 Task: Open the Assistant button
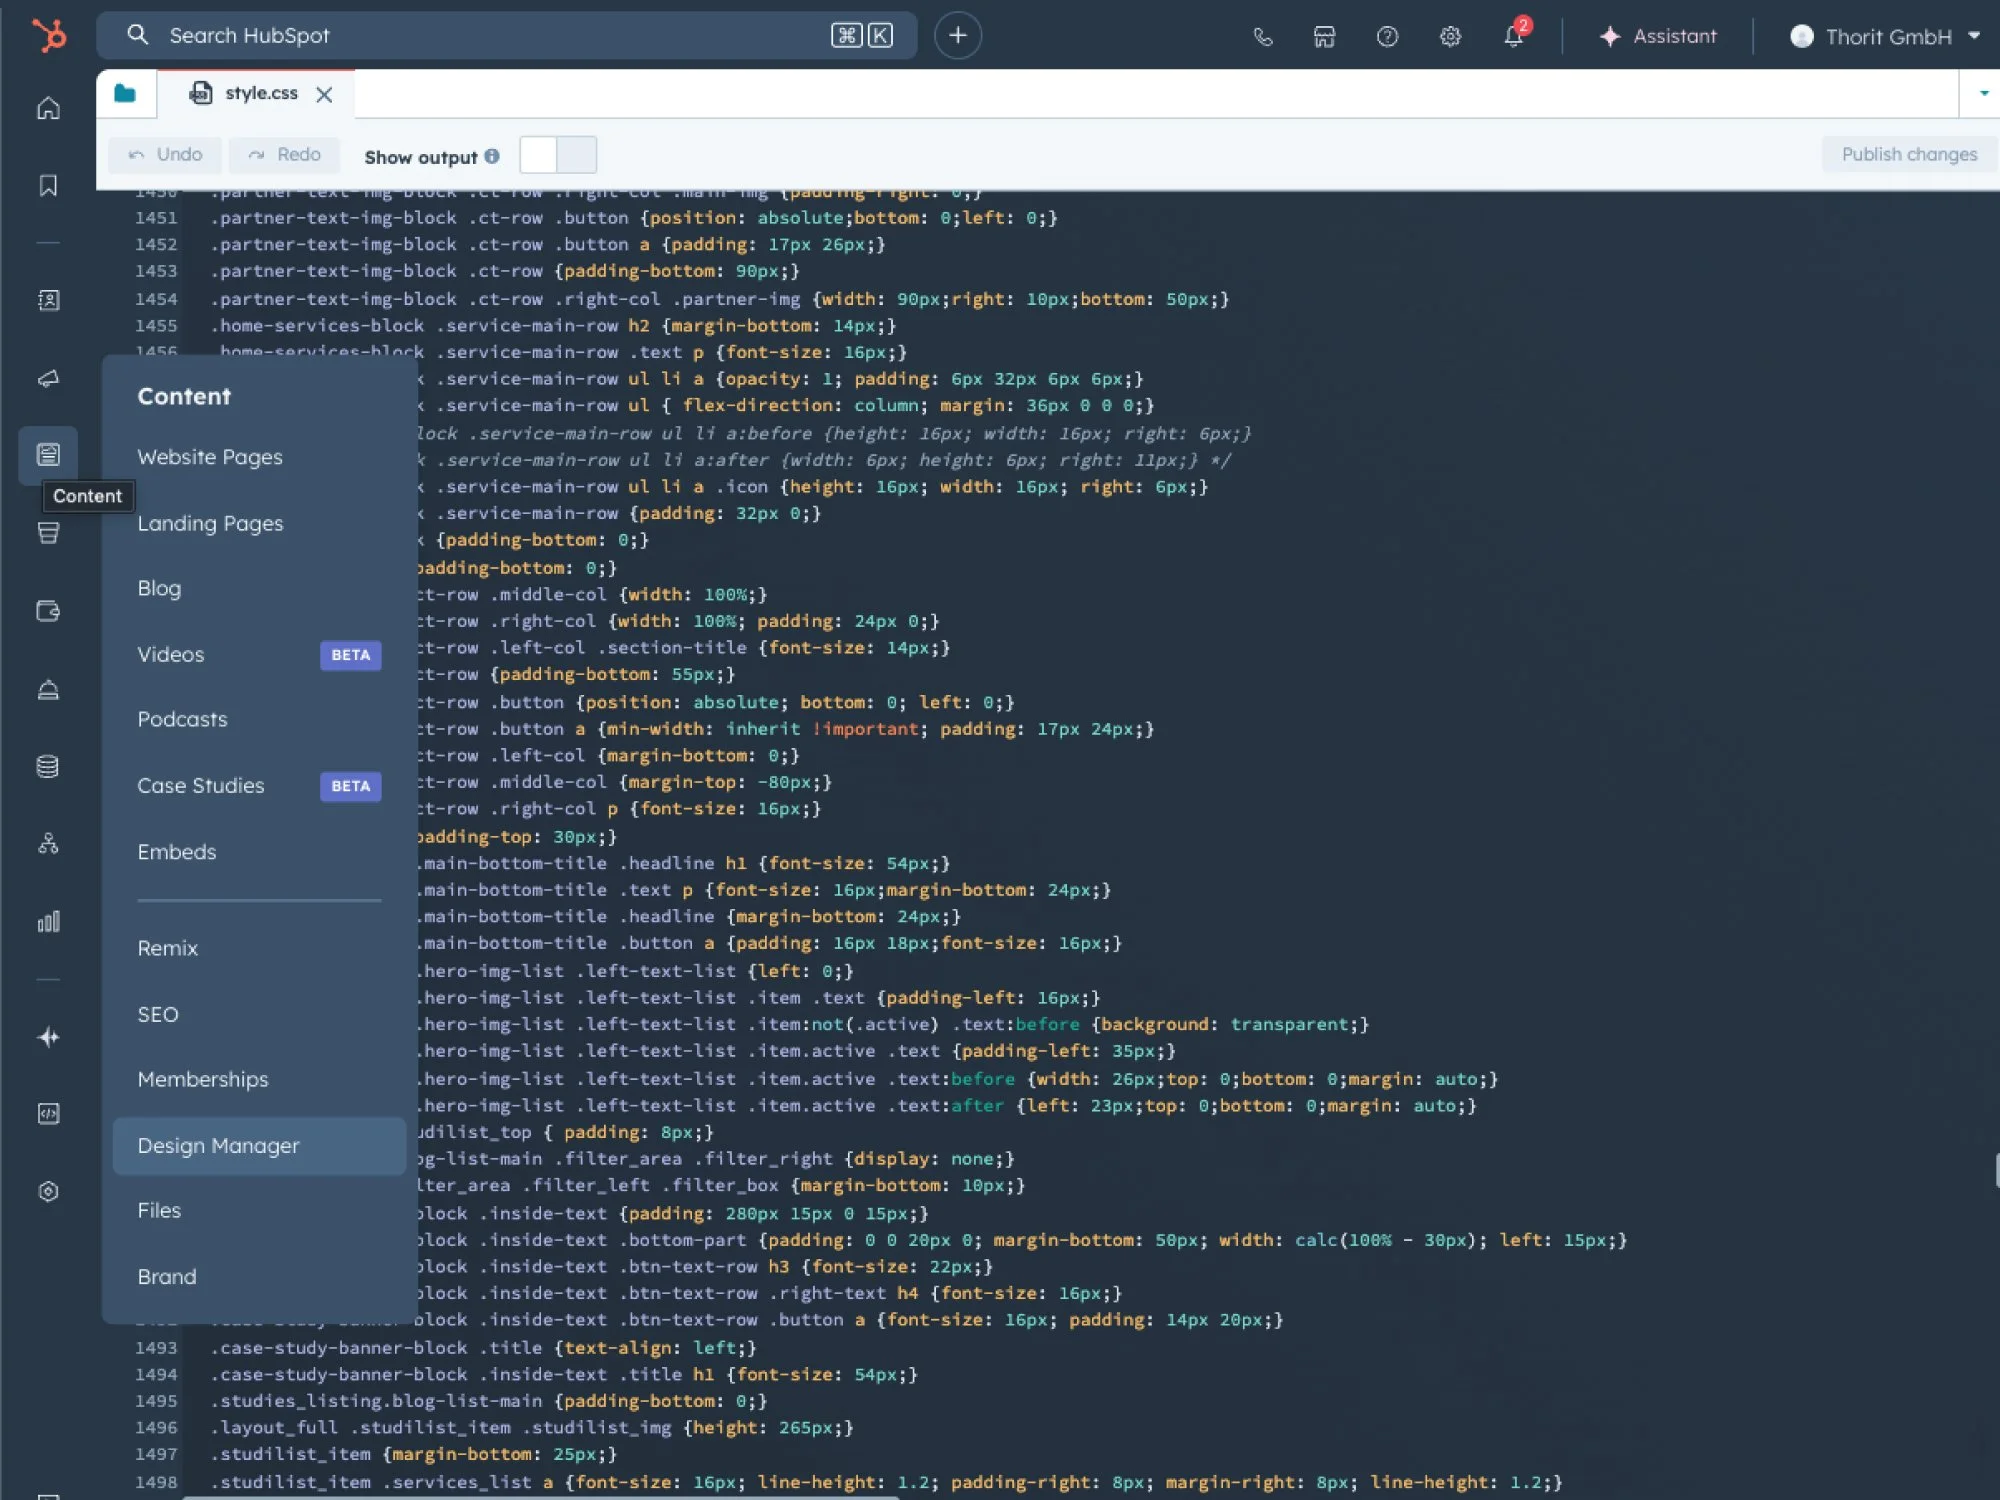[x=1658, y=37]
